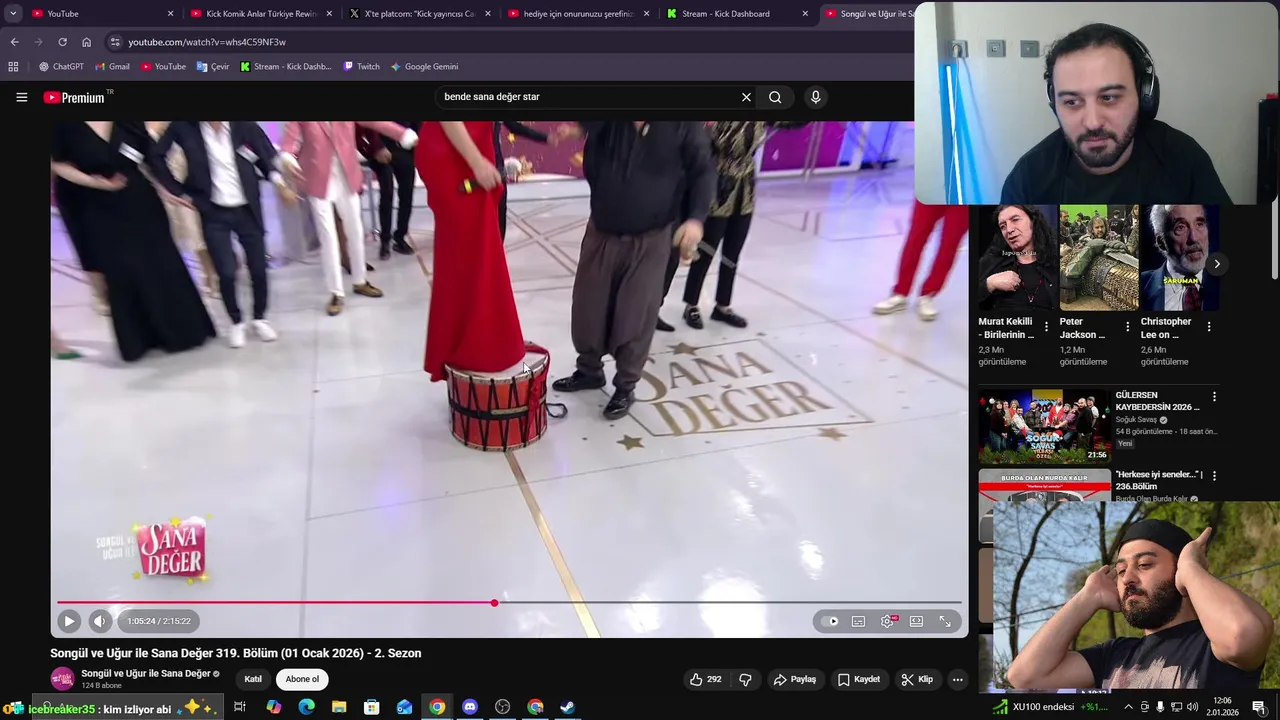Image resolution: width=1280 pixels, height=720 pixels.
Task: Play the paused video
Action: click(69, 621)
